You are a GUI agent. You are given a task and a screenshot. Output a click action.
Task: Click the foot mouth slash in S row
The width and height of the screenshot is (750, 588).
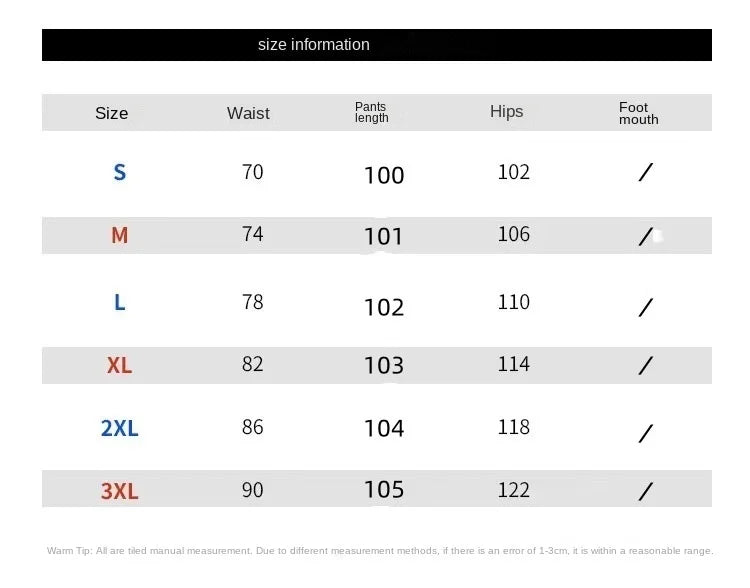646,173
